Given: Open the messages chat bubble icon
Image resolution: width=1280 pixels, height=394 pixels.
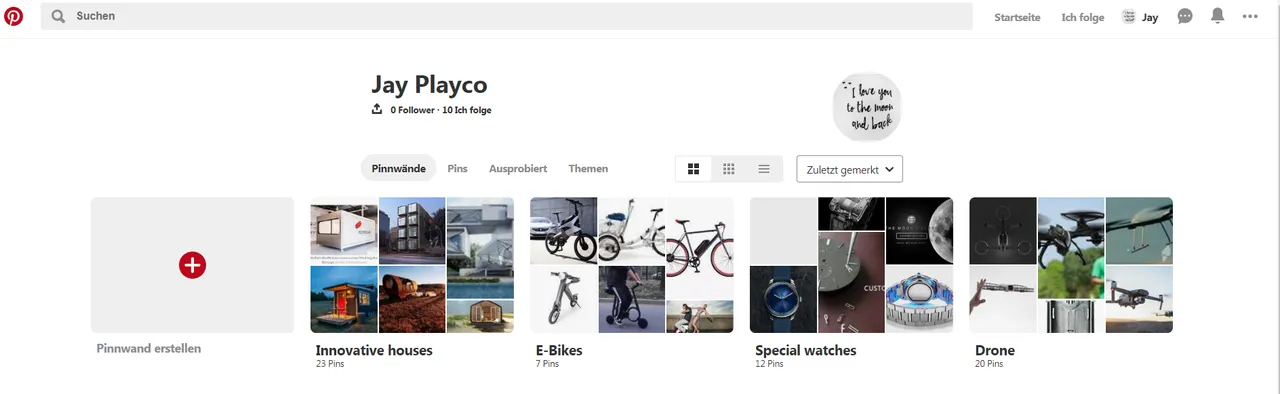Looking at the screenshot, I should point(1185,16).
